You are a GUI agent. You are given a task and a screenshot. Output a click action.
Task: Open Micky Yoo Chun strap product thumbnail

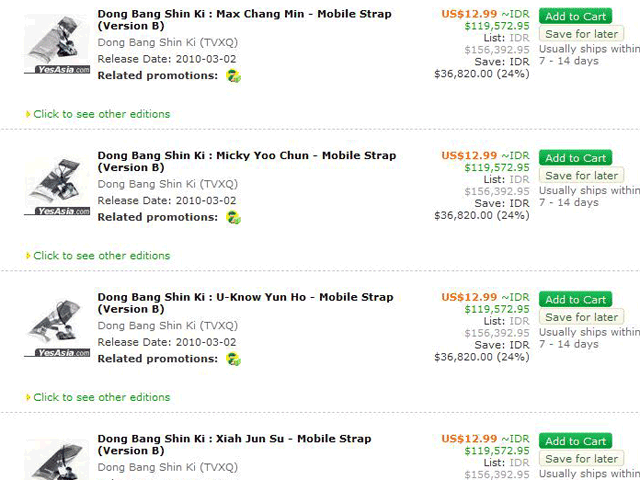click(x=56, y=185)
